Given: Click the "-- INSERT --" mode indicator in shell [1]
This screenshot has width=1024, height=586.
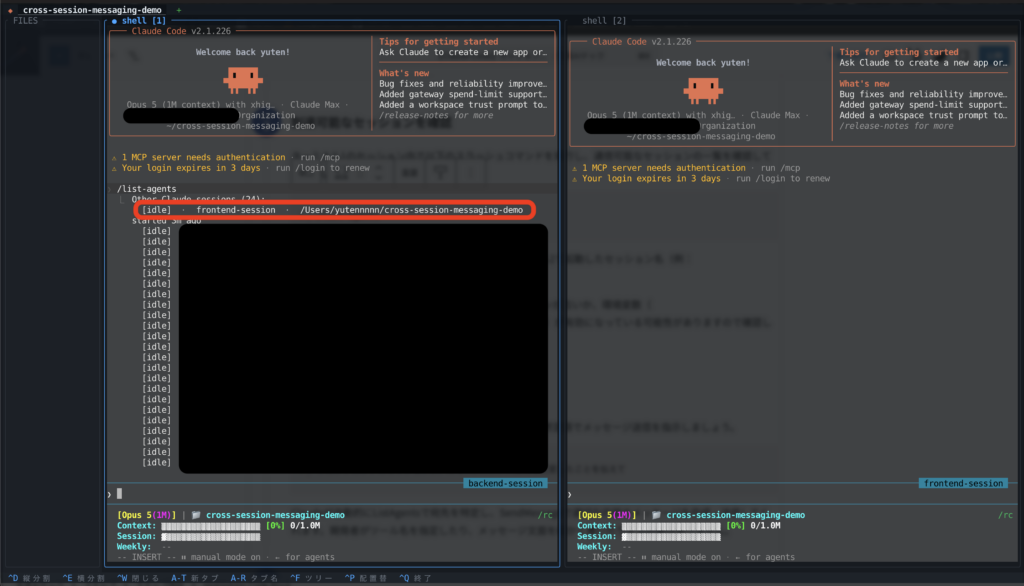Looking at the screenshot, I should (x=147, y=557).
